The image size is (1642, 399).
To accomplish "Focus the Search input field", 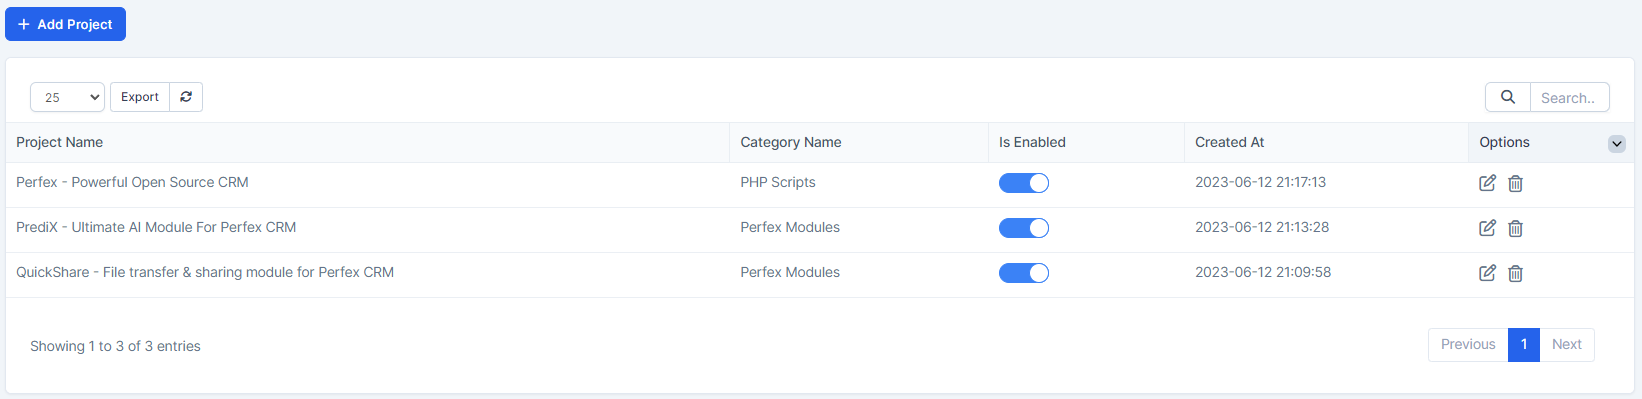I will pyautogui.click(x=1569, y=97).
